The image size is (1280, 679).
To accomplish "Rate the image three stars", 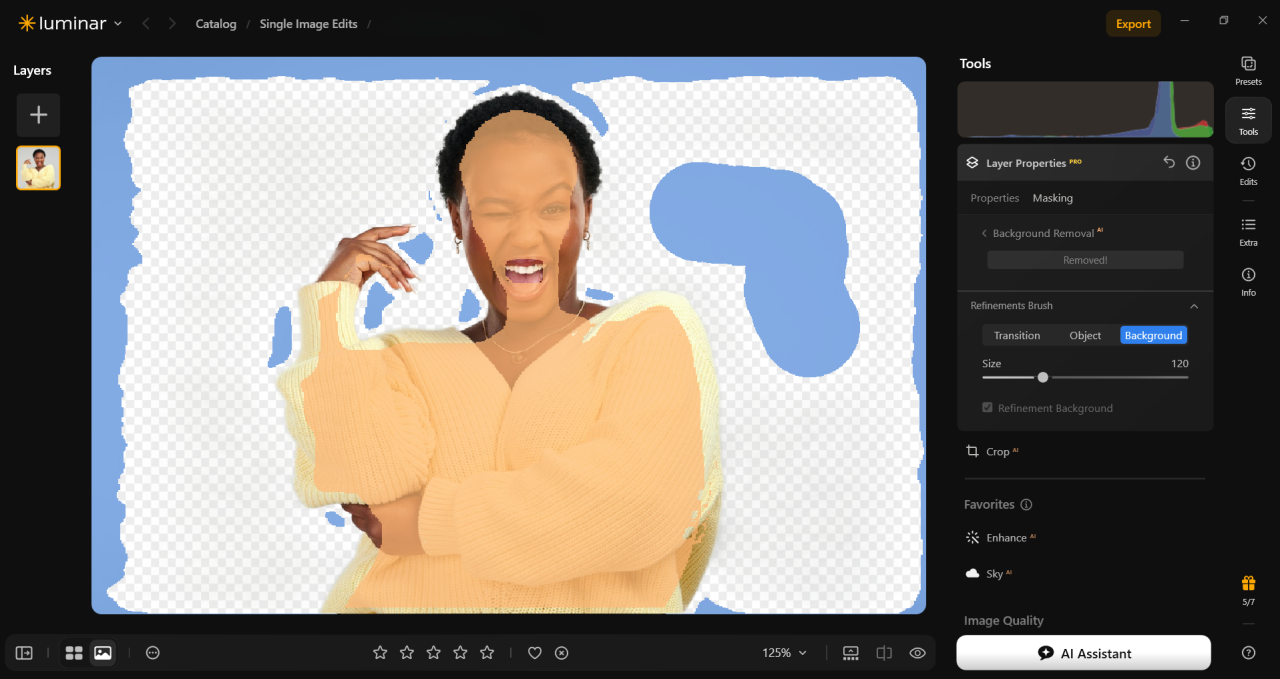I will [x=433, y=653].
